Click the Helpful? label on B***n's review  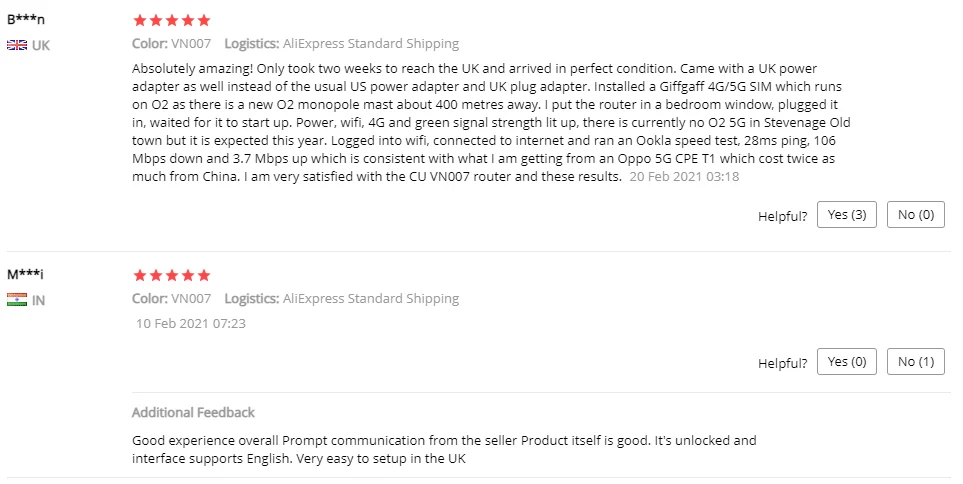pos(782,216)
